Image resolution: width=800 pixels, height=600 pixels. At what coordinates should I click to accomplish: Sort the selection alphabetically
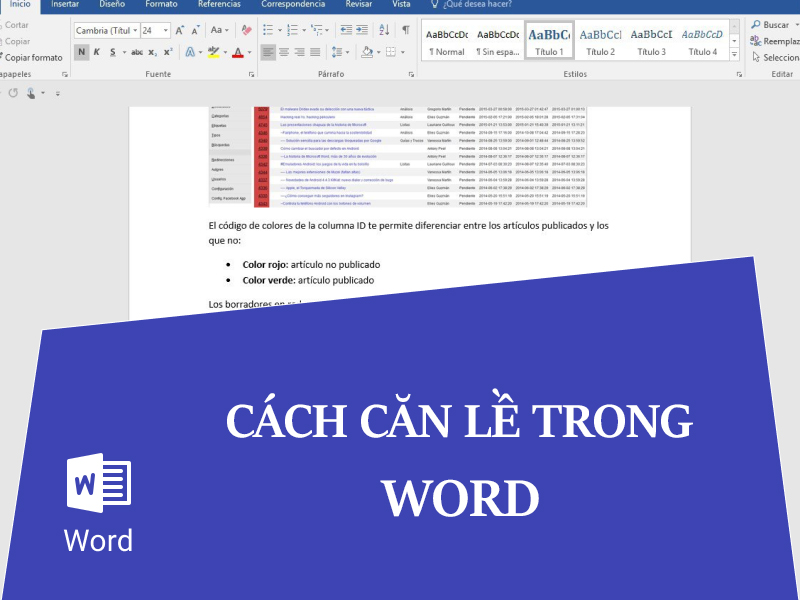pos(384,30)
